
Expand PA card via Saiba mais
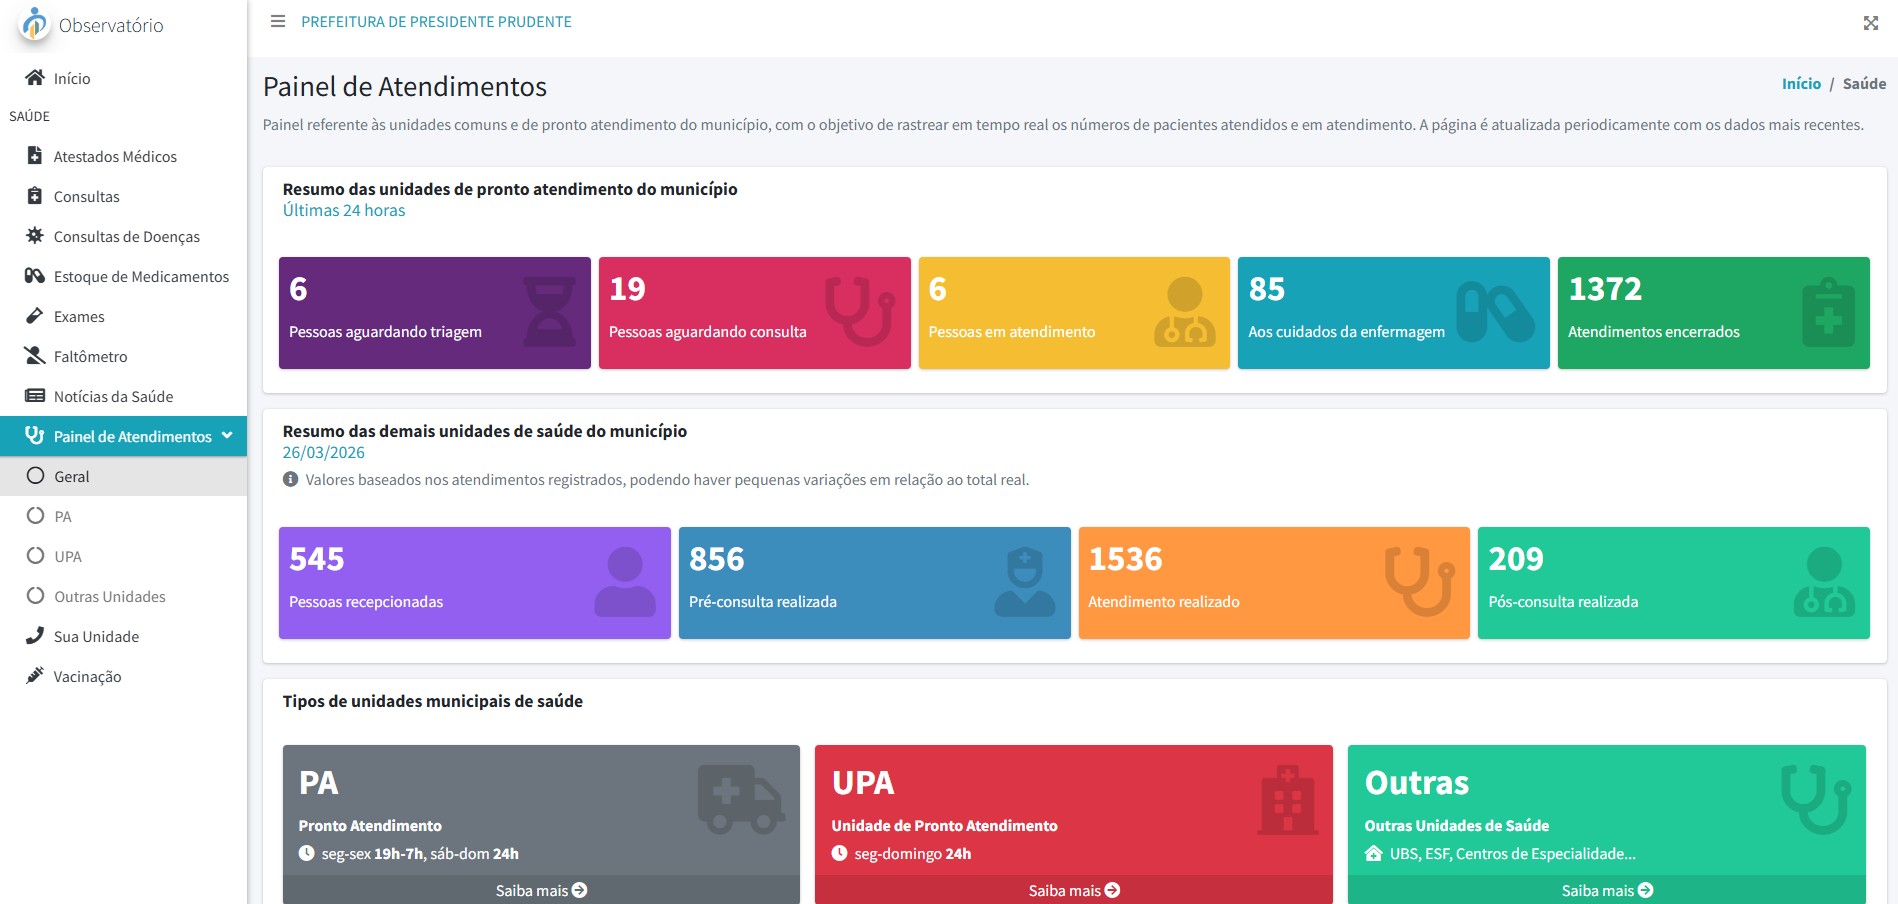click(x=541, y=890)
